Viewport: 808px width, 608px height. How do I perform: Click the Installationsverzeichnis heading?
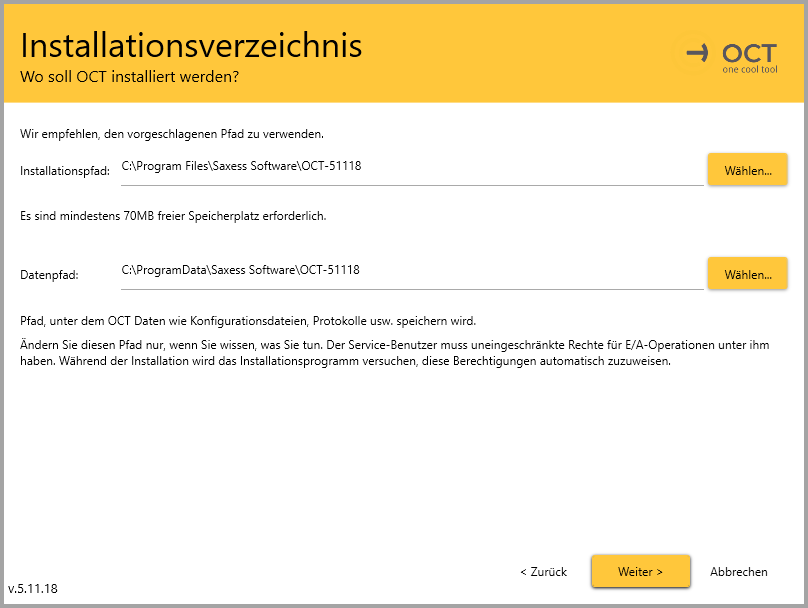tap(191, 46)
